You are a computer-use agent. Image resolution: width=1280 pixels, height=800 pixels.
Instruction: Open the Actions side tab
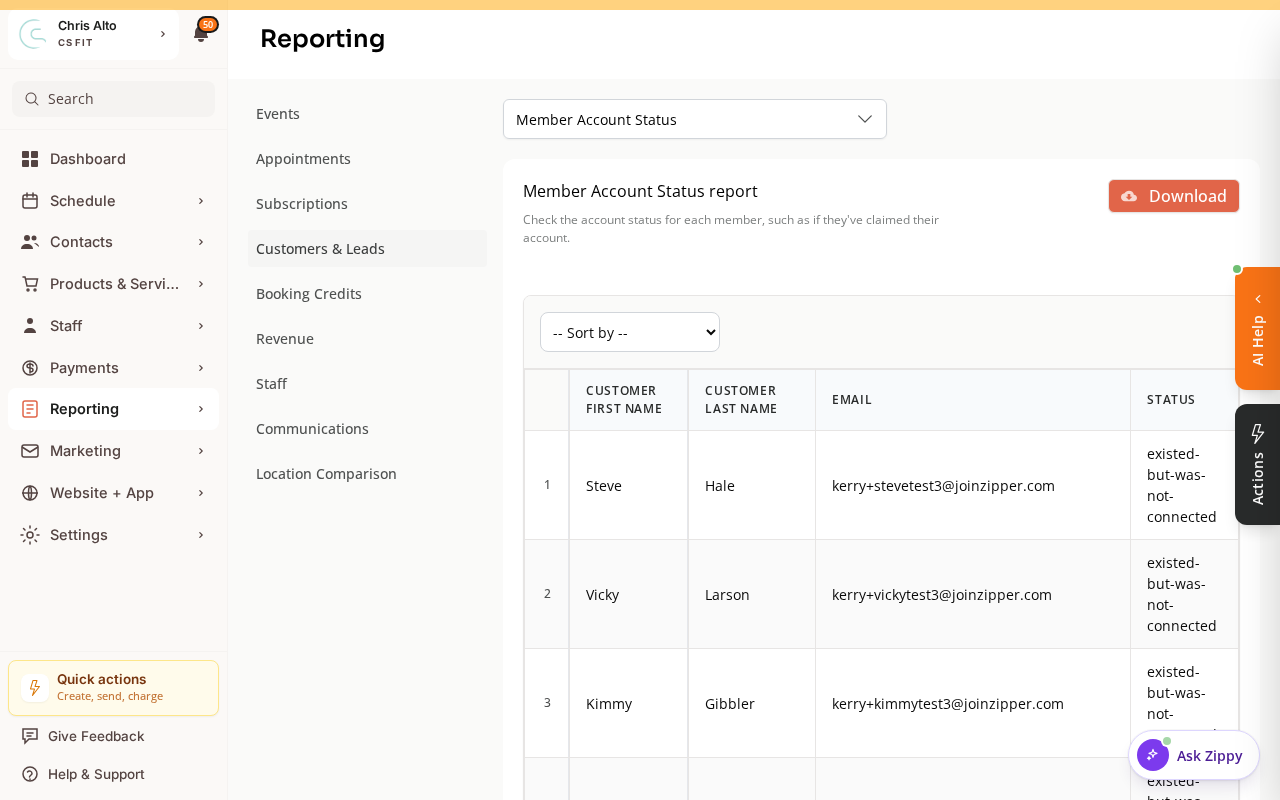coord(1258,464)
